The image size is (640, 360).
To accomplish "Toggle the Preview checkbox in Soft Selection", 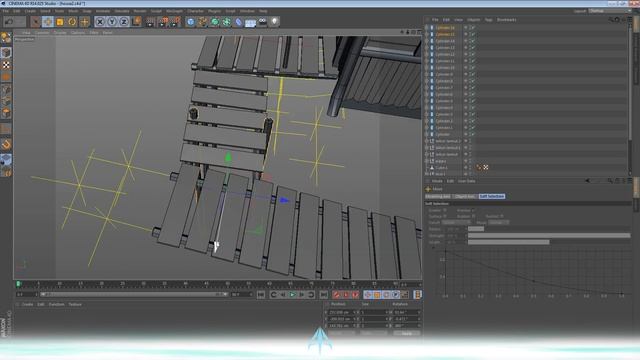I will click(x=473, y=210).
